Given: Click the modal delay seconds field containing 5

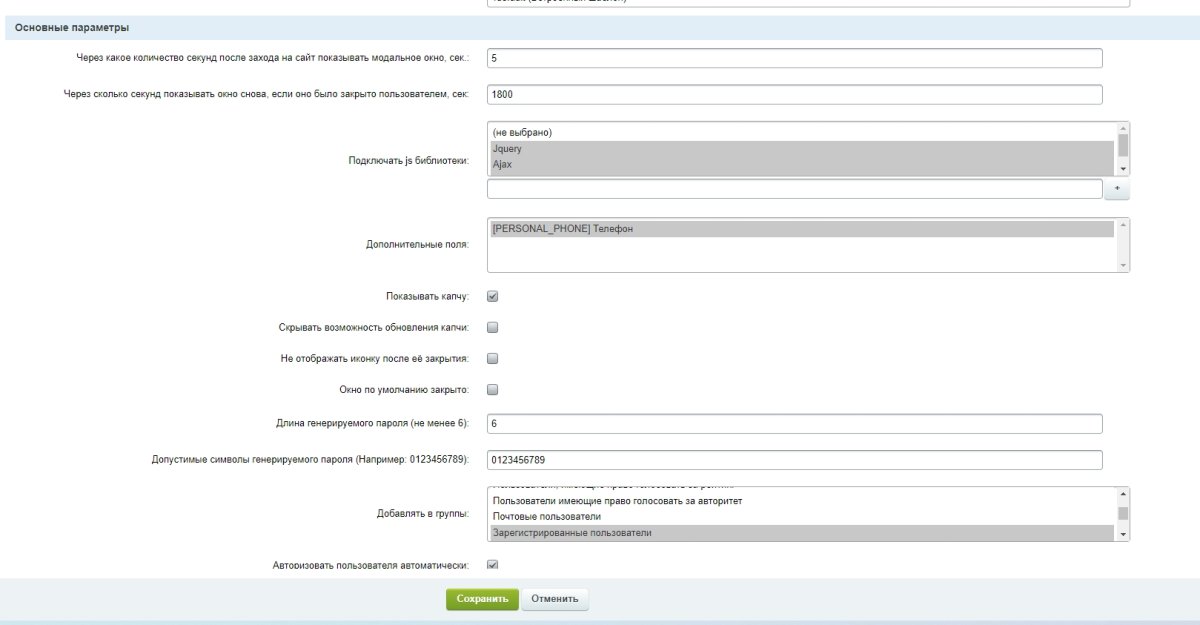Looking at the screenshot, I should coord(794,58).
